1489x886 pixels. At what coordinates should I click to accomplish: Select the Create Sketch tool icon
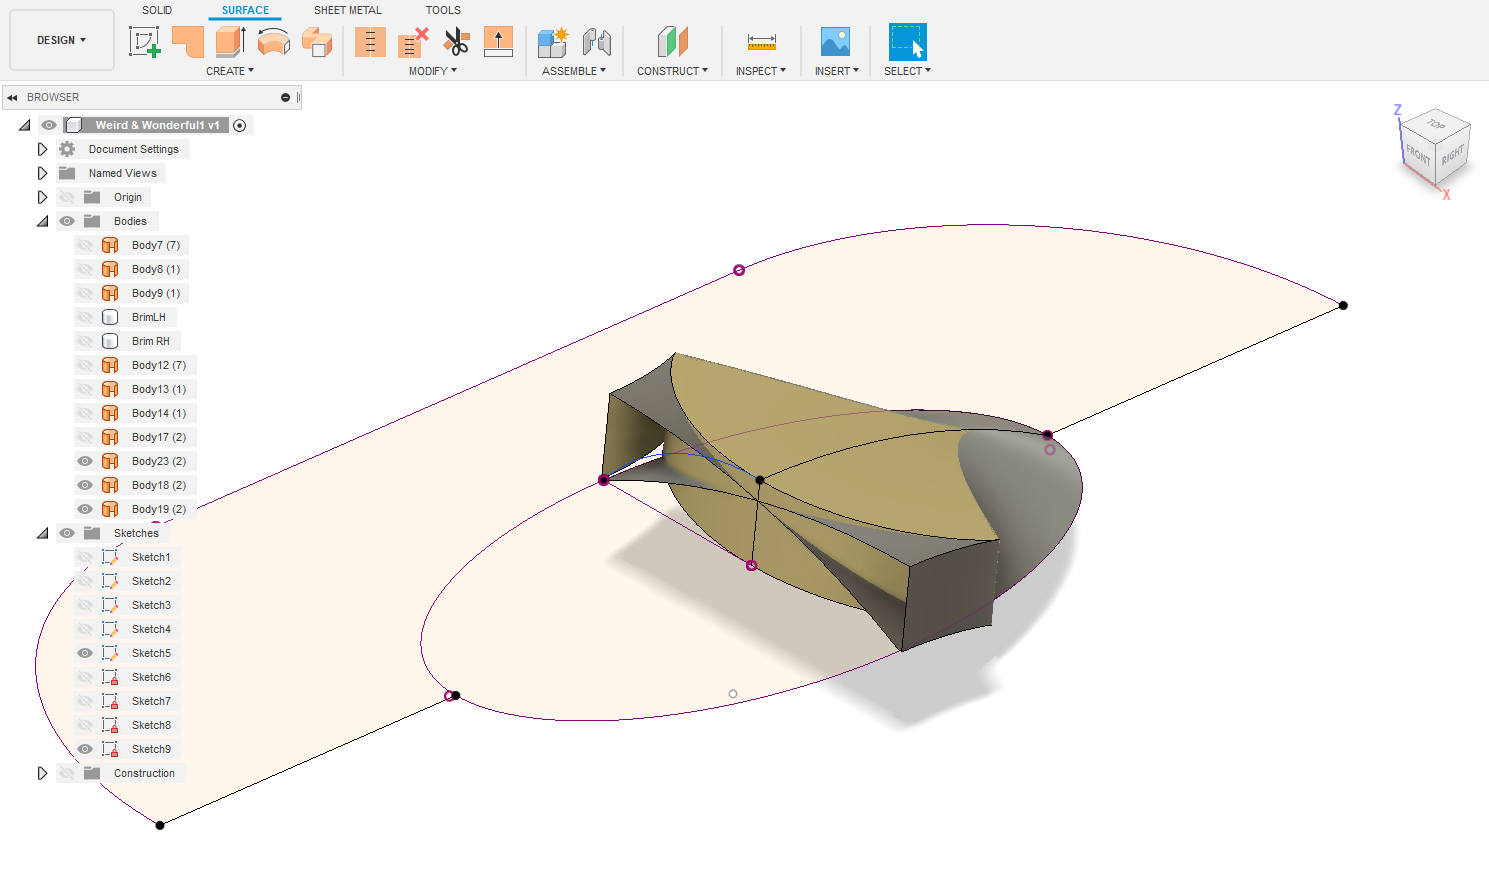tap(145, 42)
